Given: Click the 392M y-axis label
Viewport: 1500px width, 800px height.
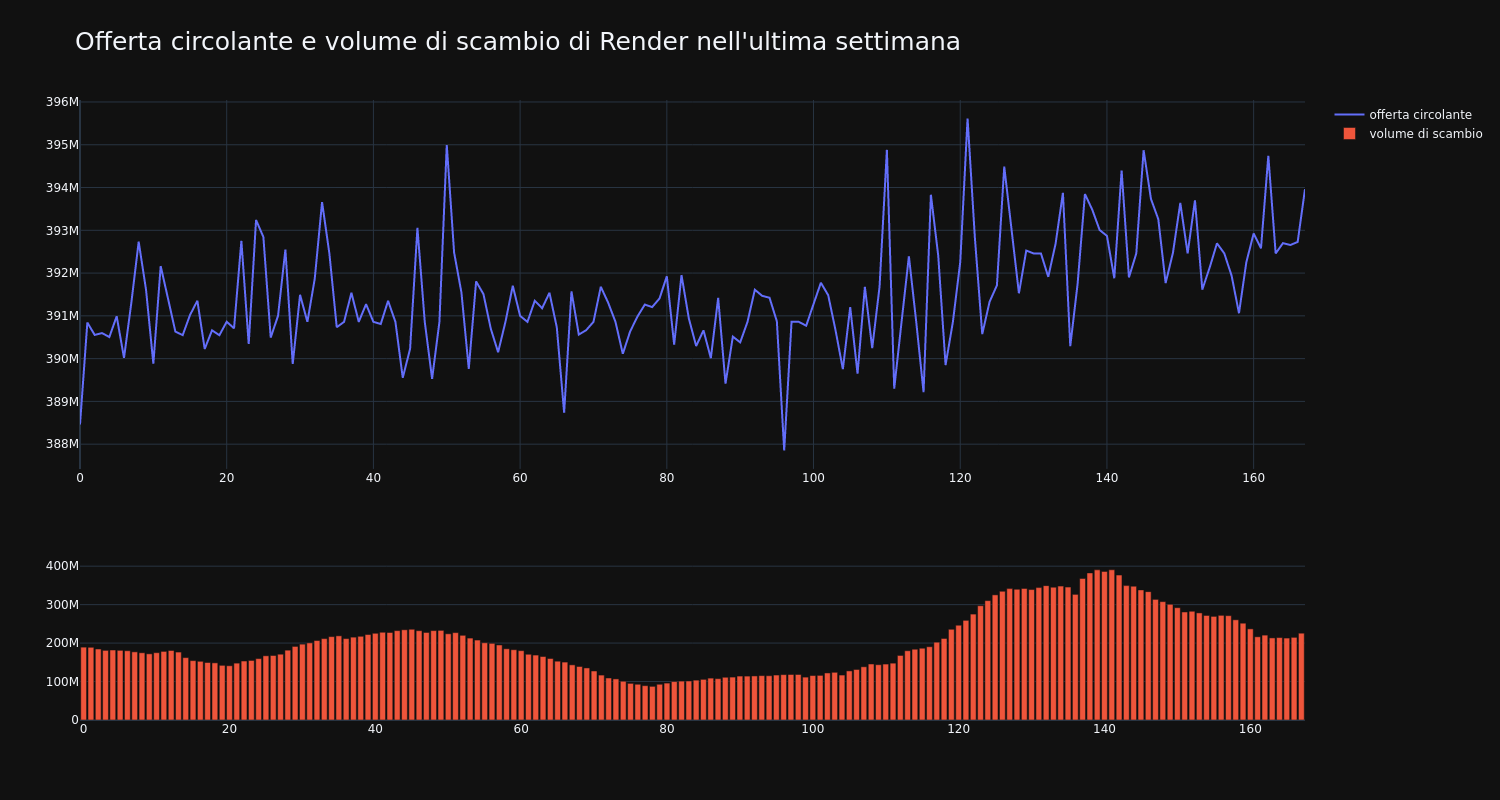Looking at the screenshot, I should (x=62, y=273).
